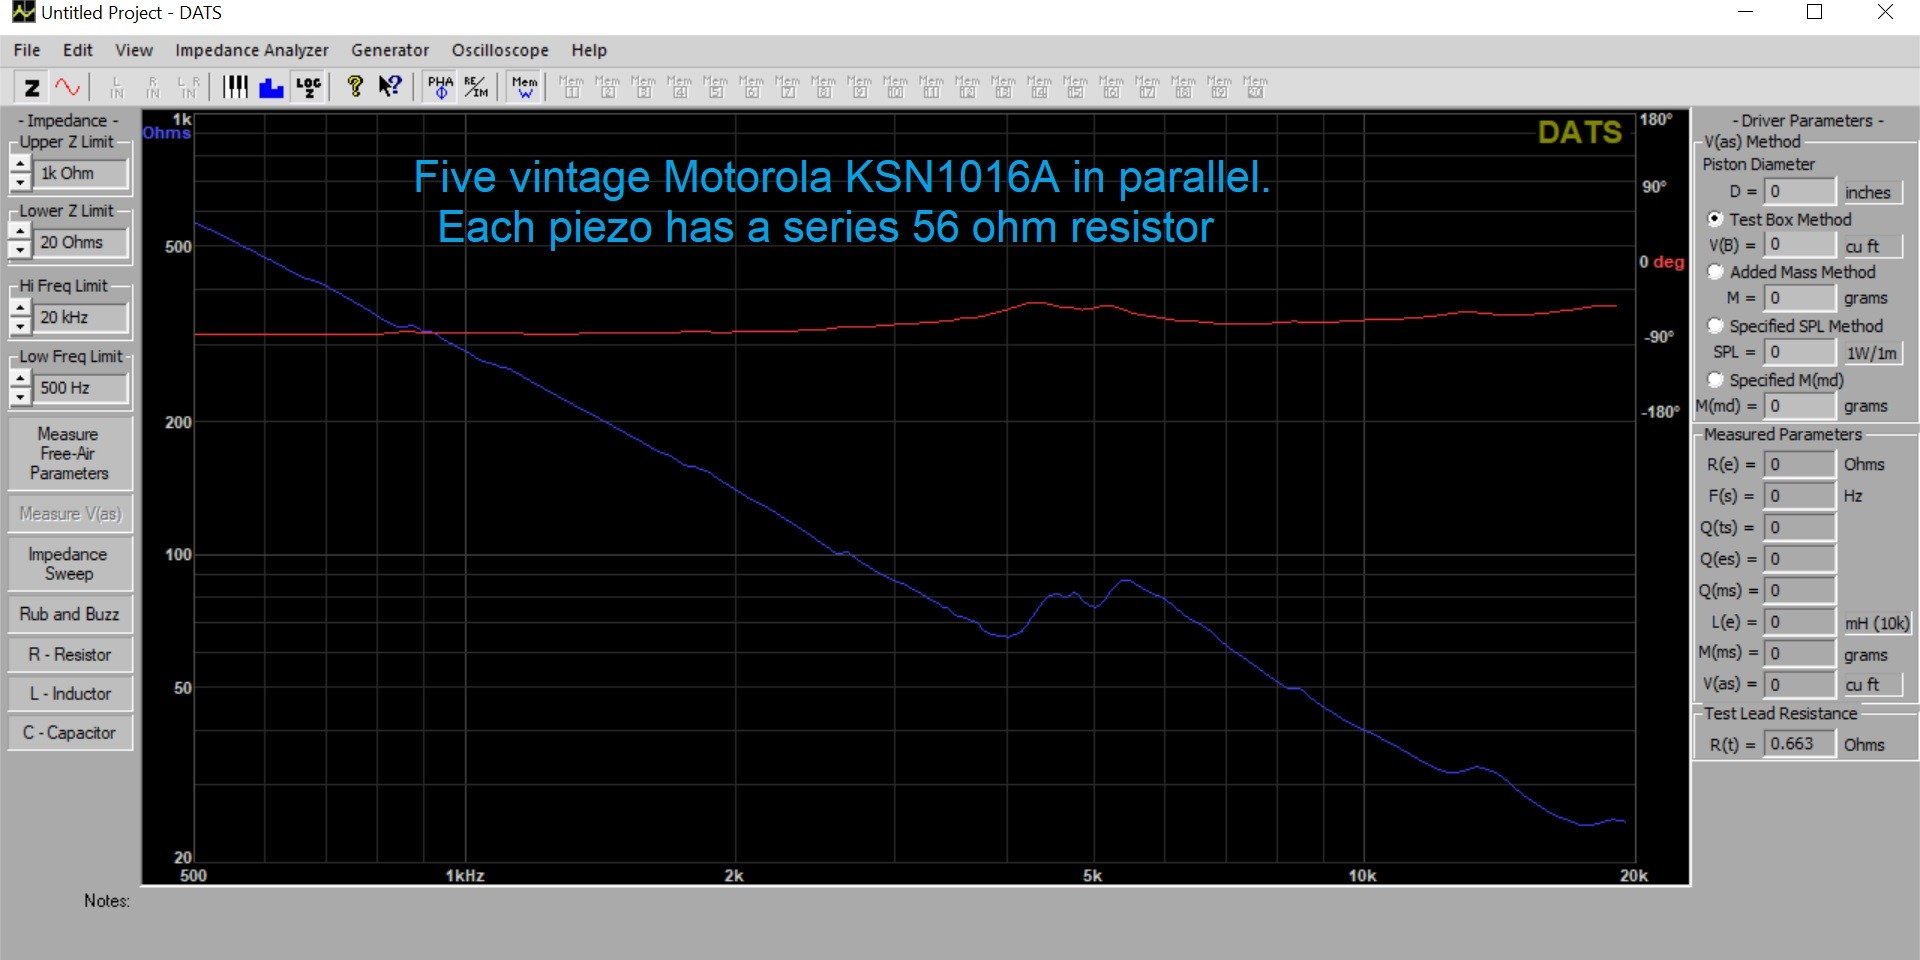This screenshot has height=960, width=1920.
Task: Switch to the sine wave generator icon
Action: 68,87
